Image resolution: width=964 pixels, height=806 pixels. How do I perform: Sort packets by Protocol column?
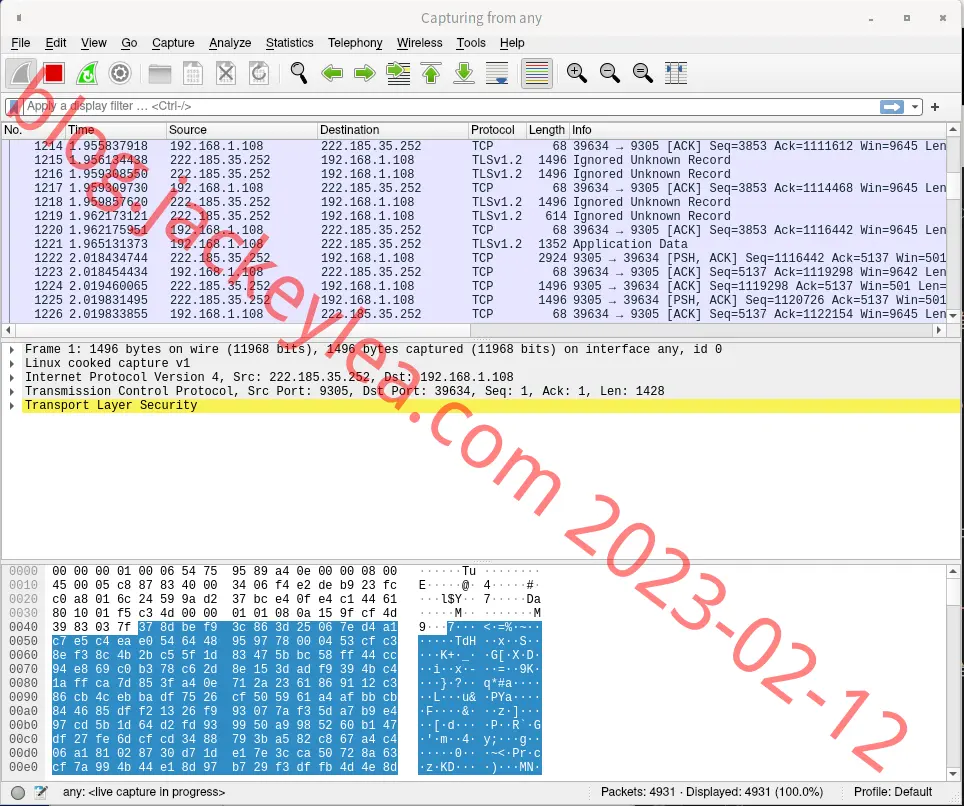(497, 130)
